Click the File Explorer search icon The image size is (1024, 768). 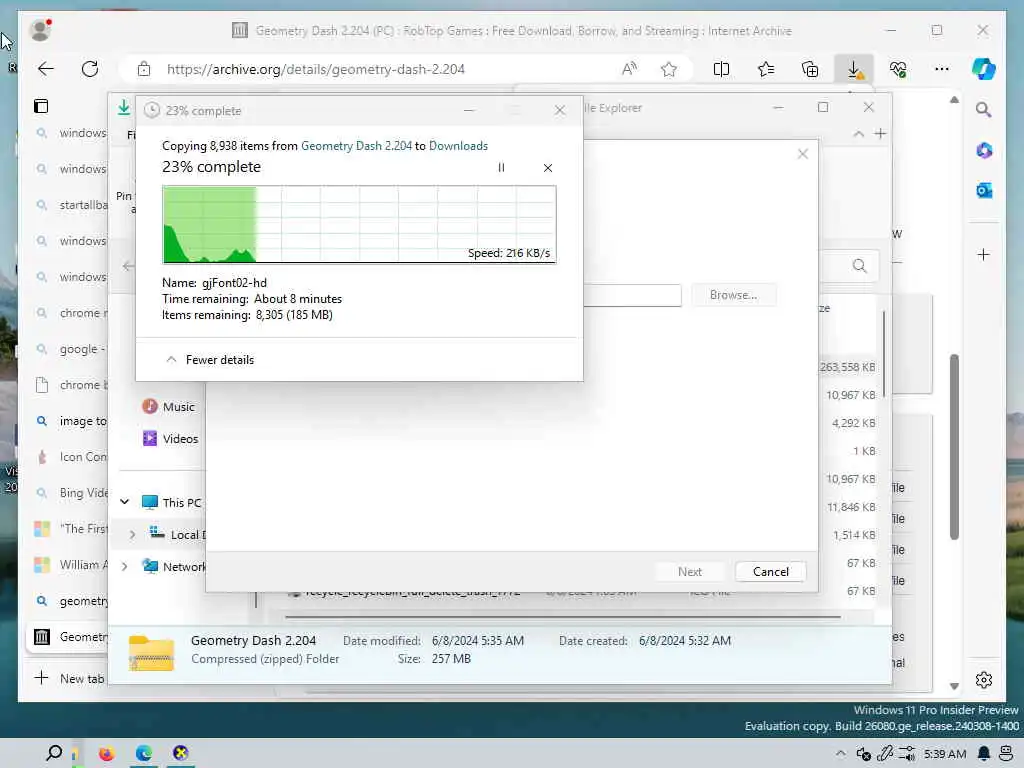859,266
